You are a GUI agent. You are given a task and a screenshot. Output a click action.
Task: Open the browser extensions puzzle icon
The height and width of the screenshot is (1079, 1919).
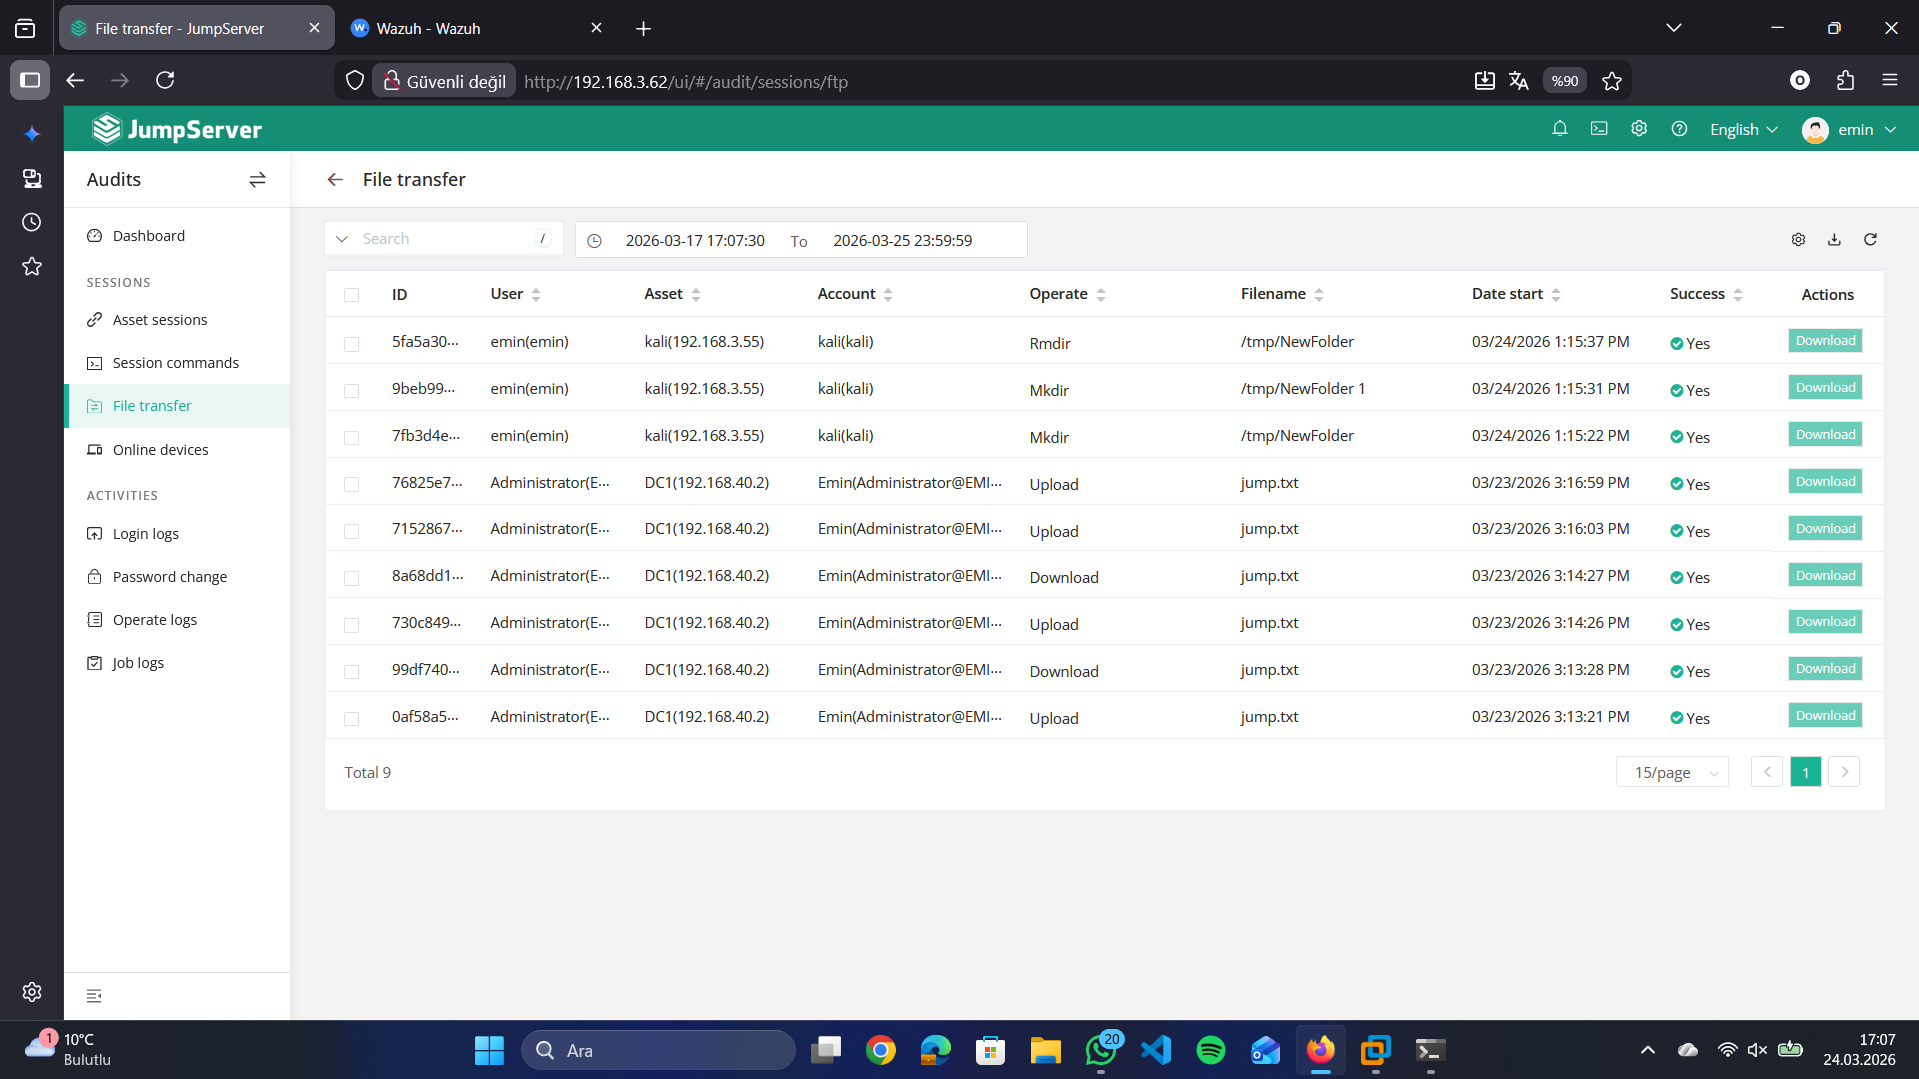click(x=1845, y=80)
